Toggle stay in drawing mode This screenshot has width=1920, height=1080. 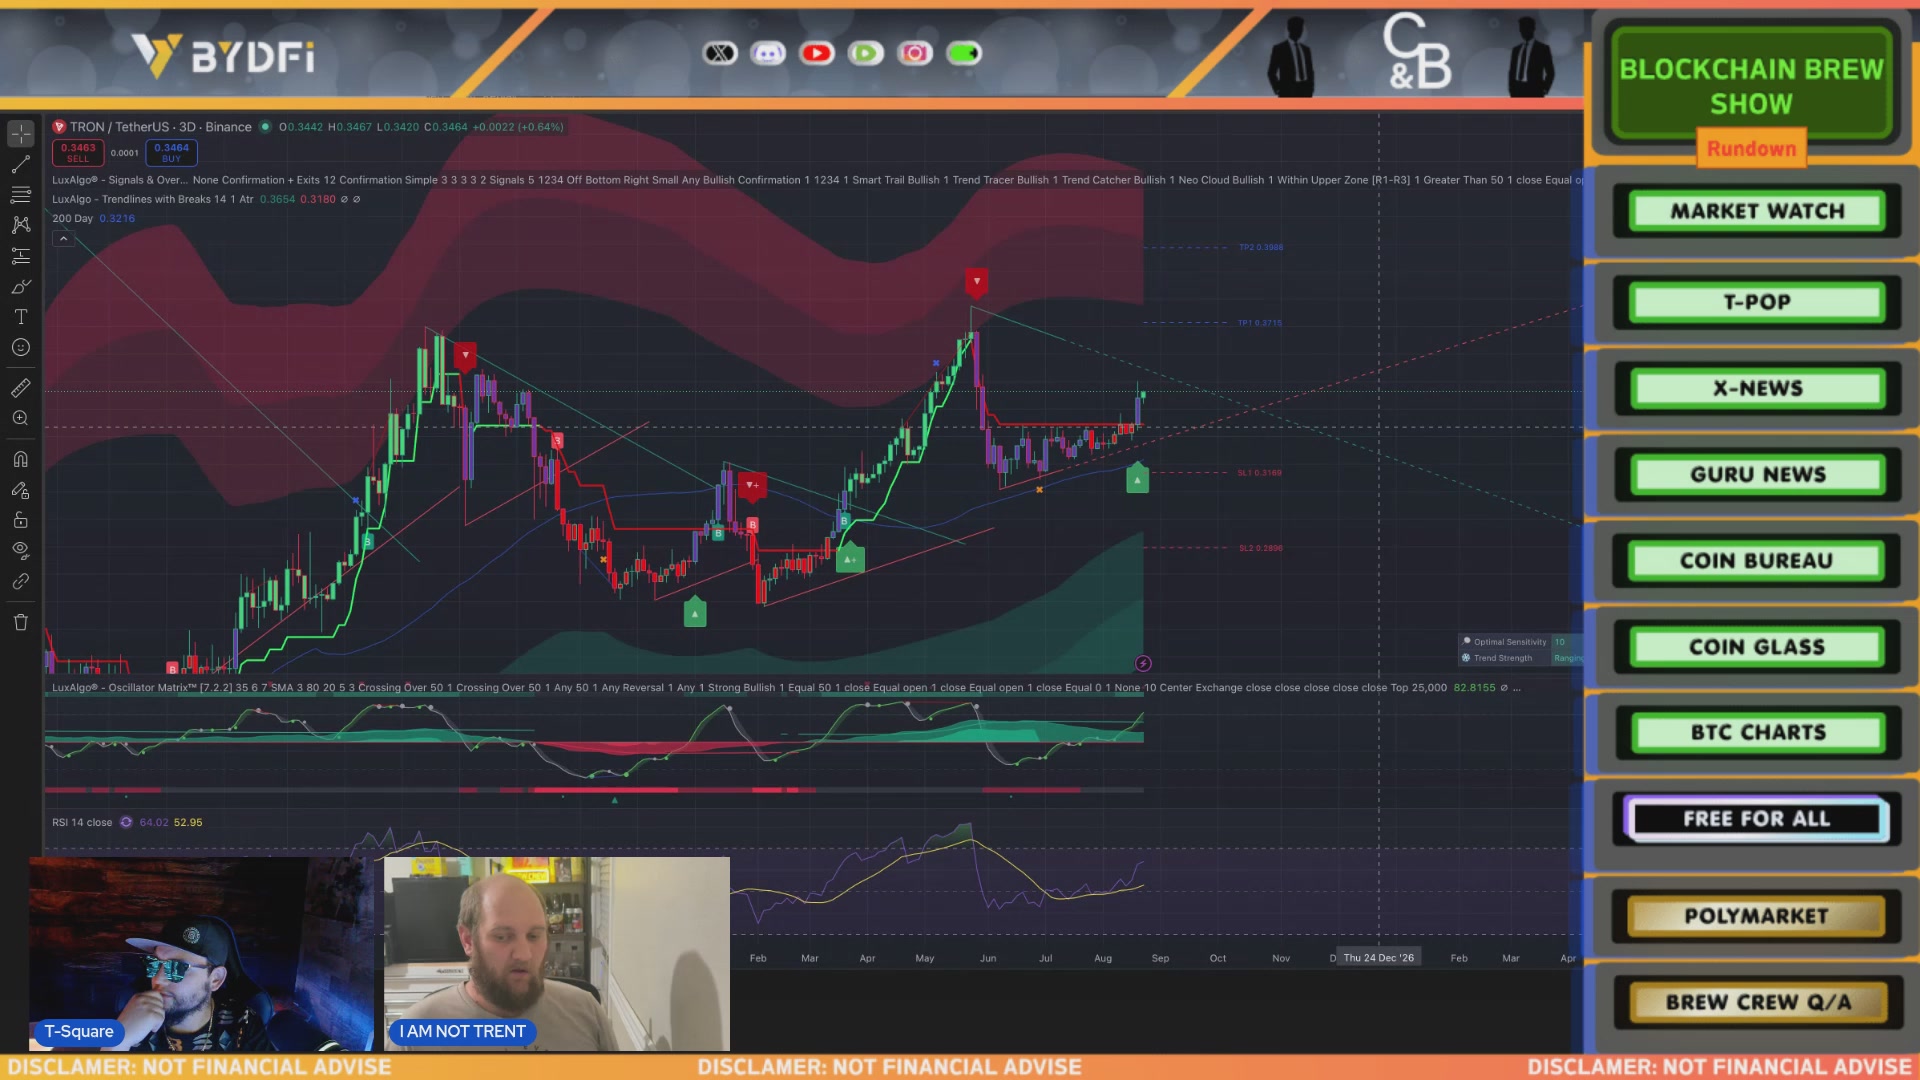(21, 490)
